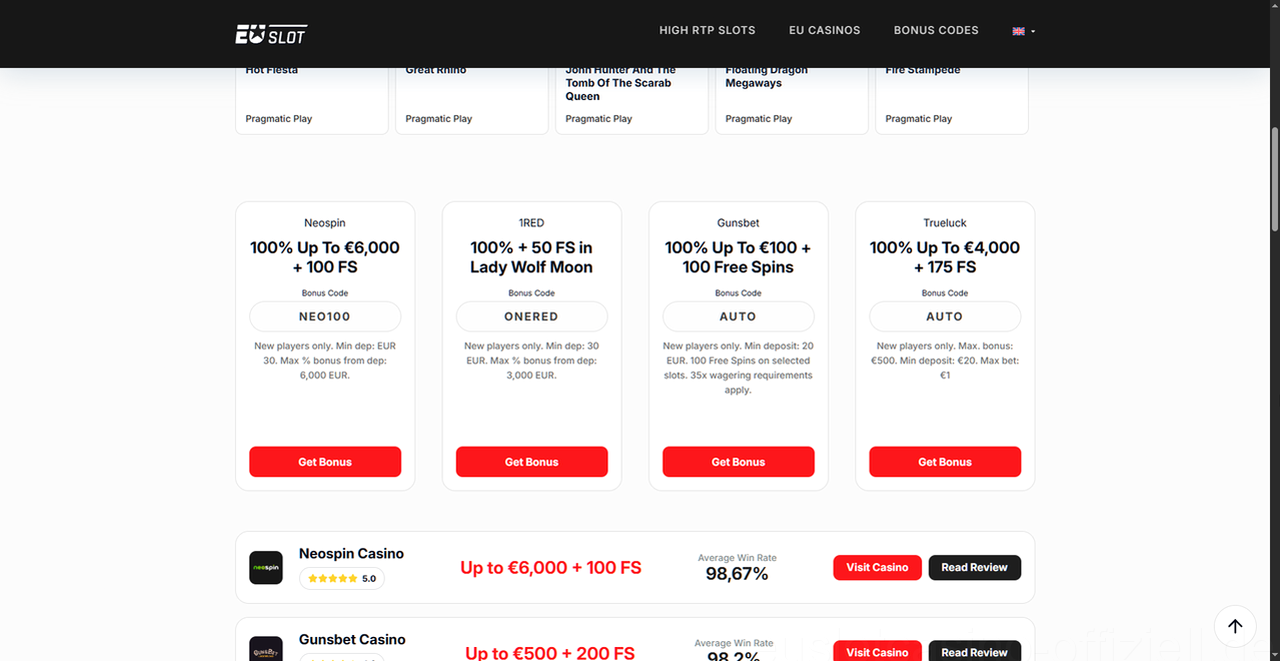The height and width of the screenshot is (661, 1280).
Task: Click Read Review for Neospin Casino
Action: [974, 567]
